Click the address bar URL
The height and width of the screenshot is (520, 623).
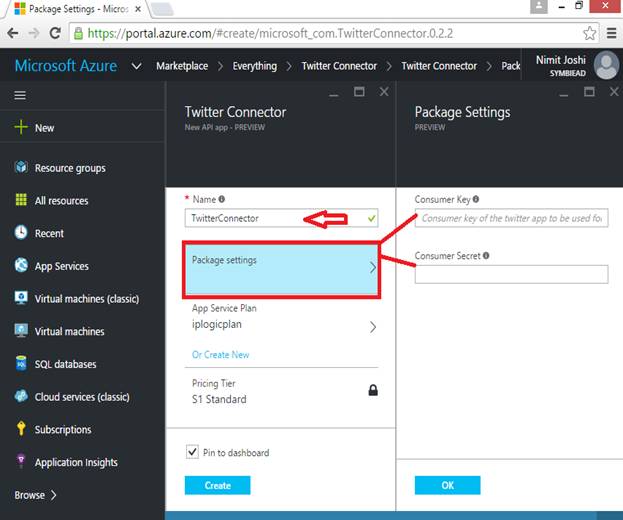(x=270, y=33)
